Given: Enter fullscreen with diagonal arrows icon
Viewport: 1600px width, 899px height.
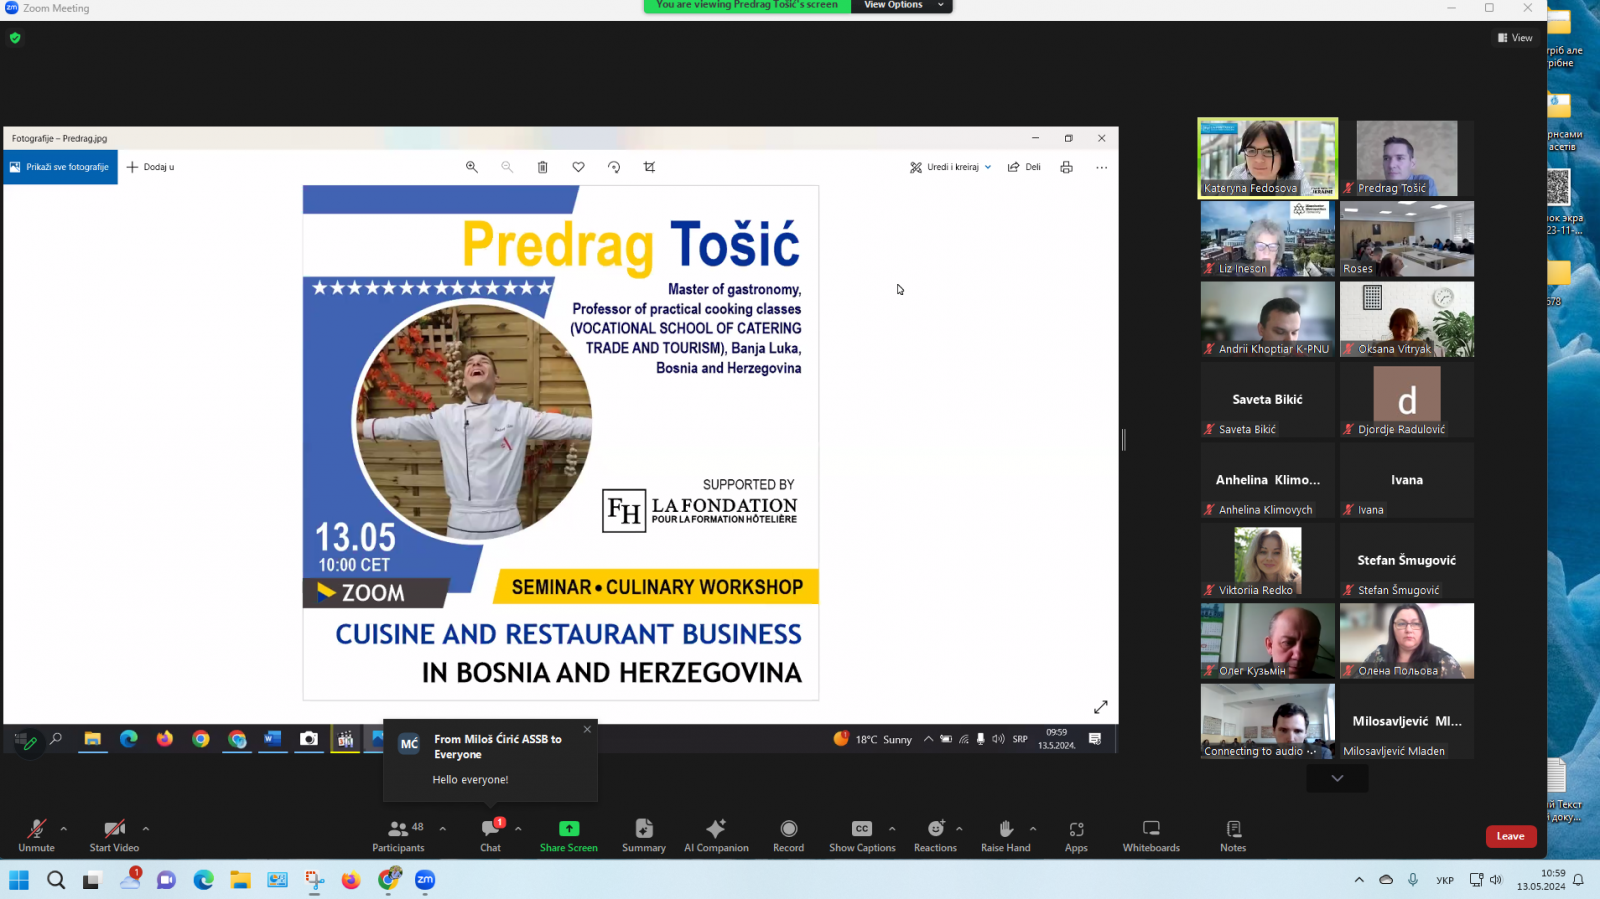Looking at the screenshot, I should [1101, 707].
